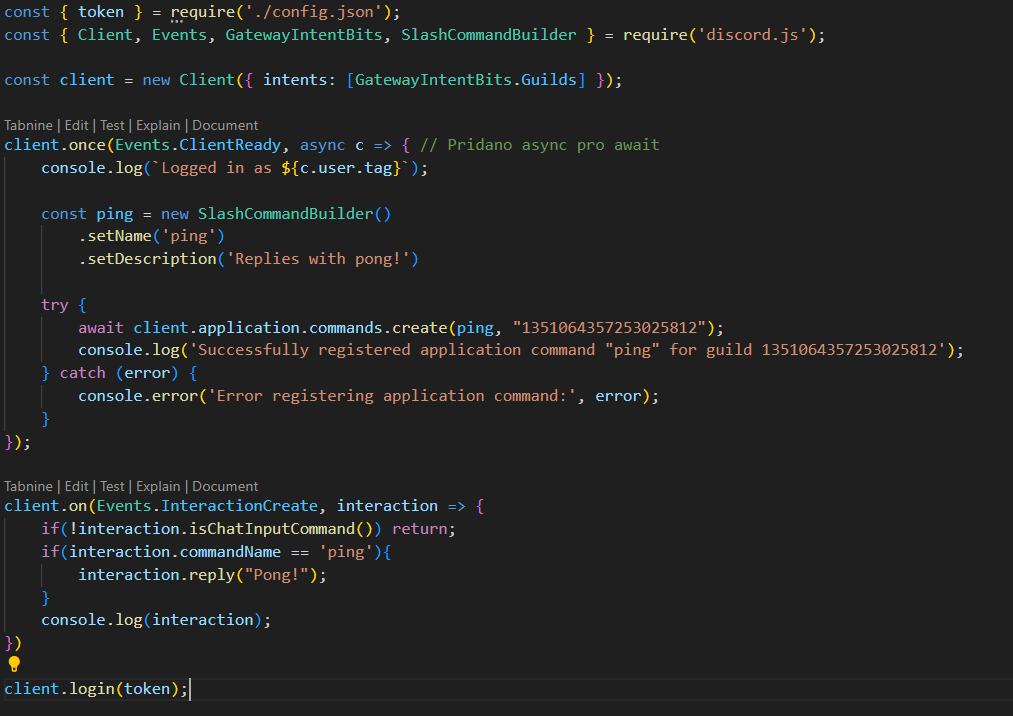Click Events.ClientReady in client.once call
This screenshot has height=716, width=1013.
198,145
